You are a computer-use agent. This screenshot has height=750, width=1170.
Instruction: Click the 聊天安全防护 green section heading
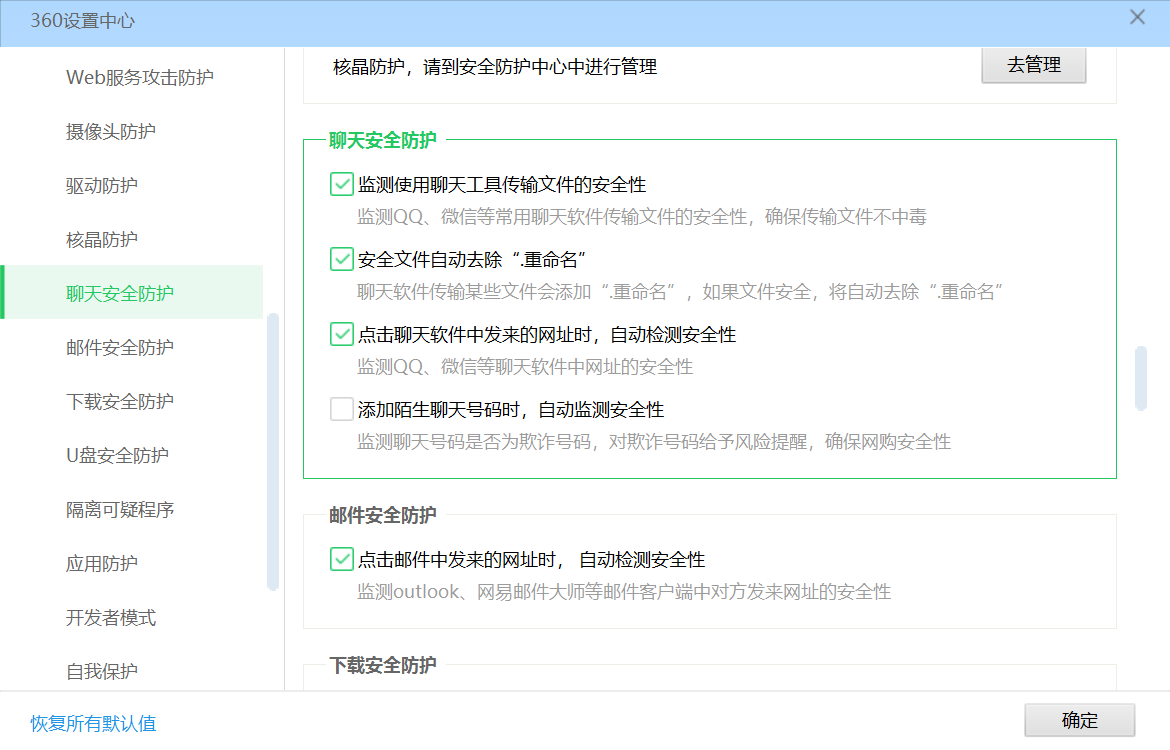383,140
